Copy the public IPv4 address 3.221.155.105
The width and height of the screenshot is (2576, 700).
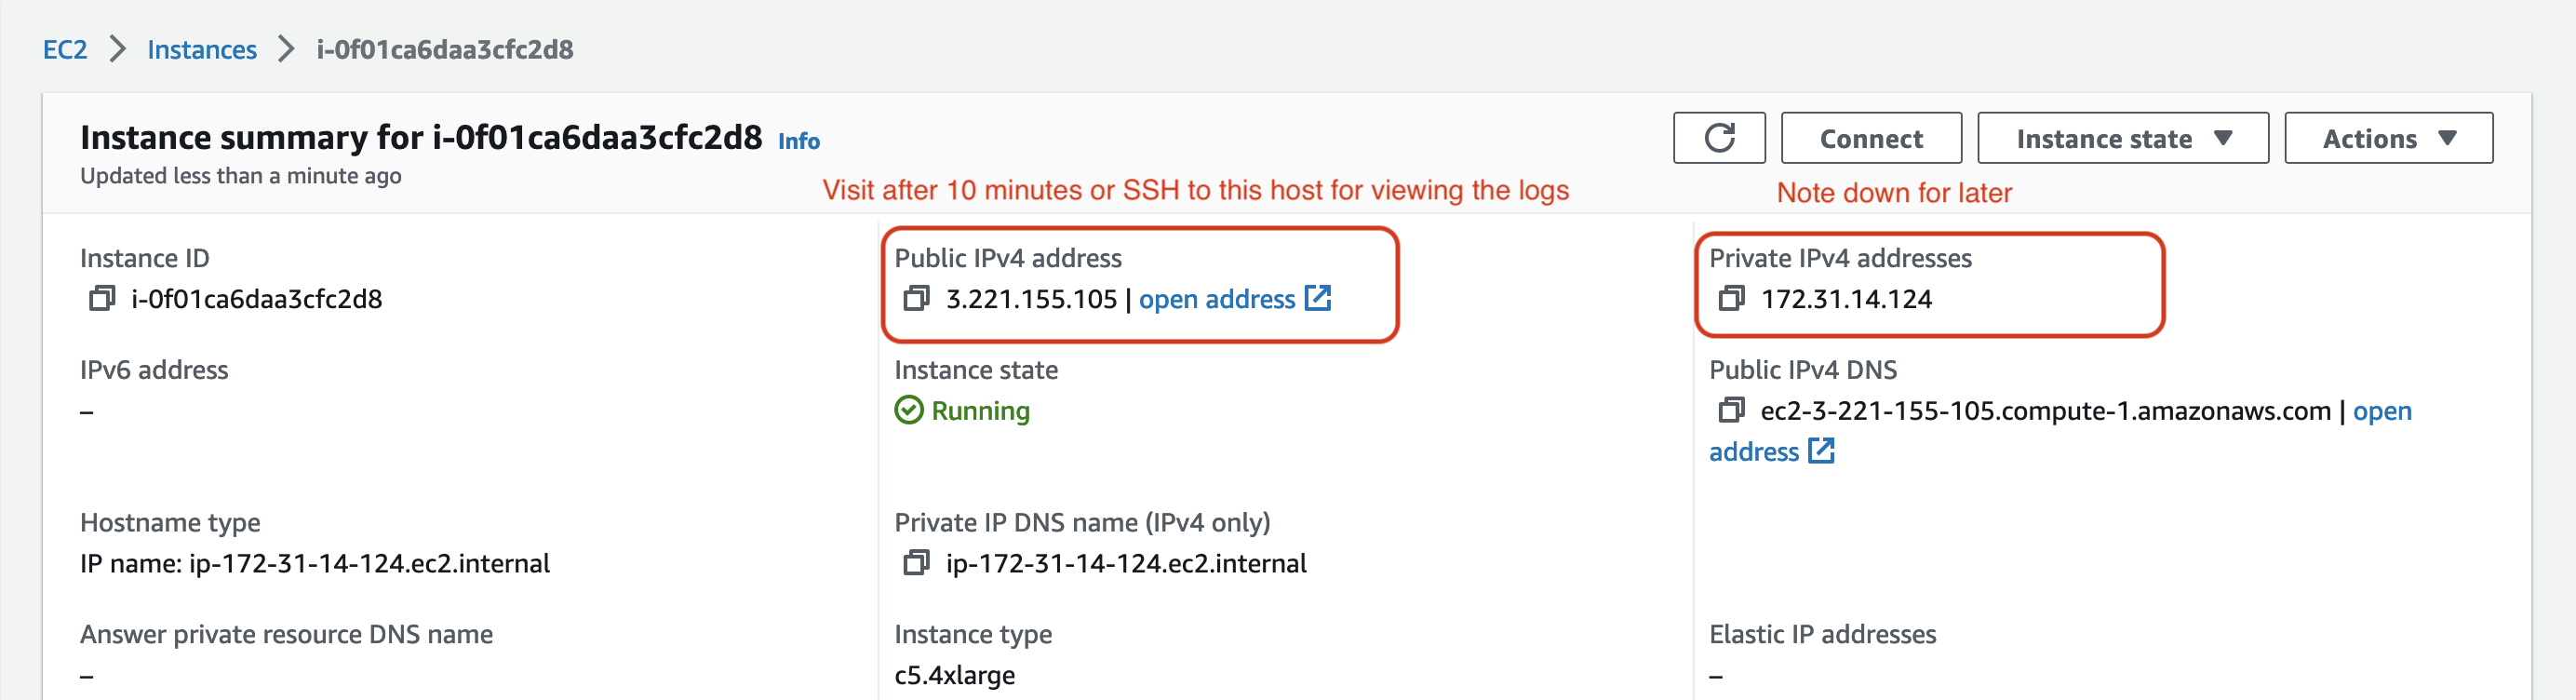(916, 299)
